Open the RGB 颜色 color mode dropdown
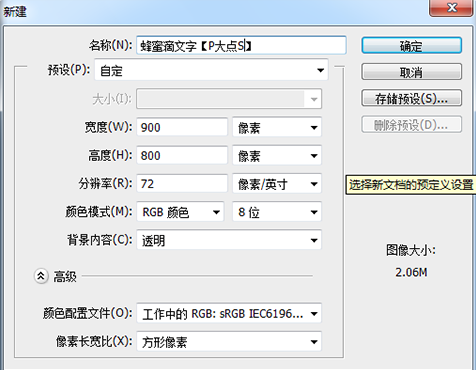This screenshot has height=370, width=476. (x=180, y=212)
